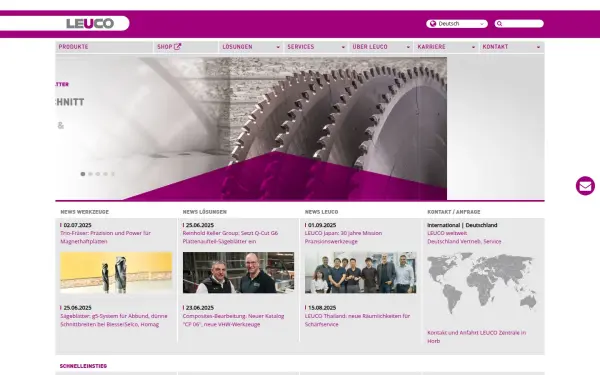600x375 pixels.
Task: Click the LEUCO Japan group photo
Action: (x=360, y=272)
